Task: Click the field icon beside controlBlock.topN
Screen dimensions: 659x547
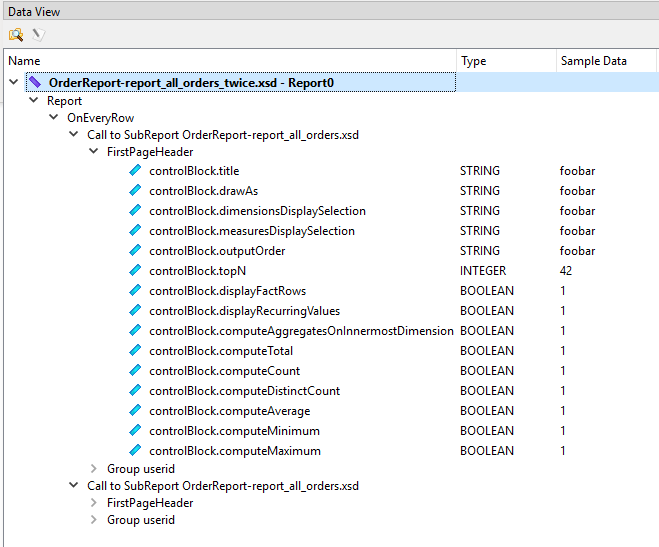Action: [x=136, y=271]
